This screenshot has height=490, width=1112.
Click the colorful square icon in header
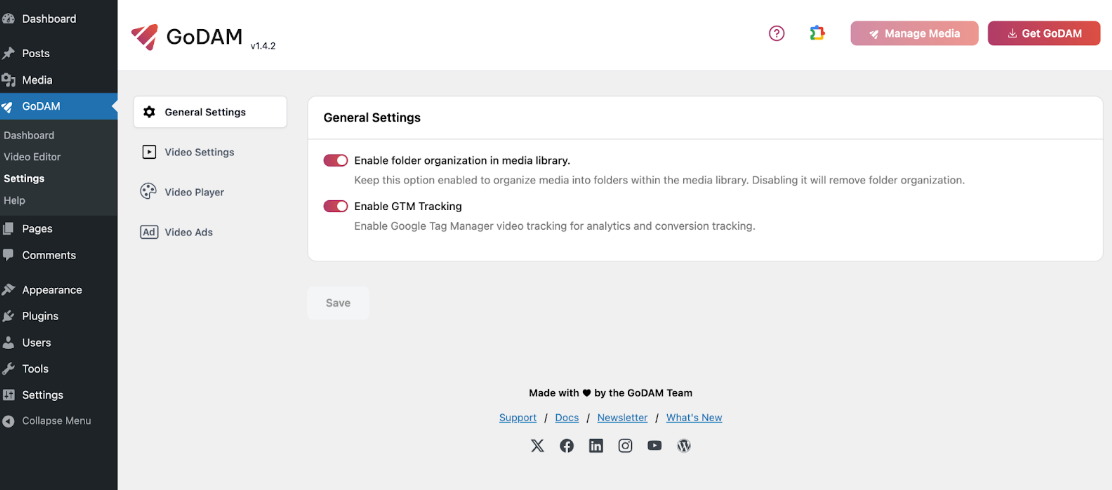click(x=817, y=33)
